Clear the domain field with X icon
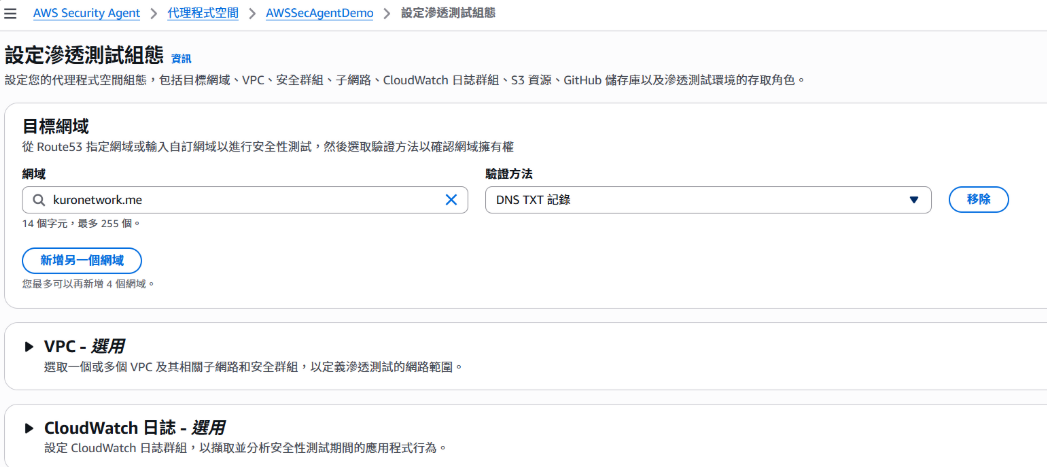1047x467 pixels. tap(451, 200)
